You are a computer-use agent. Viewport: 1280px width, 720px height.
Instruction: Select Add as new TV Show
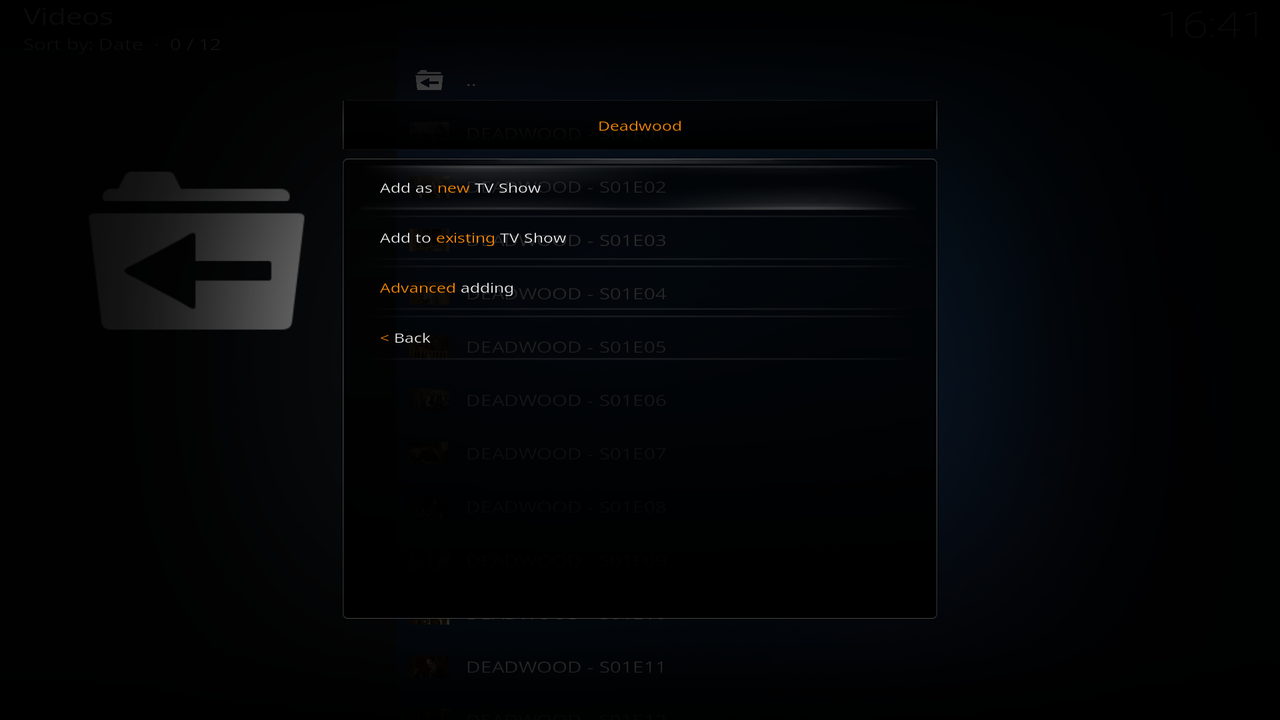click(640, 188)
